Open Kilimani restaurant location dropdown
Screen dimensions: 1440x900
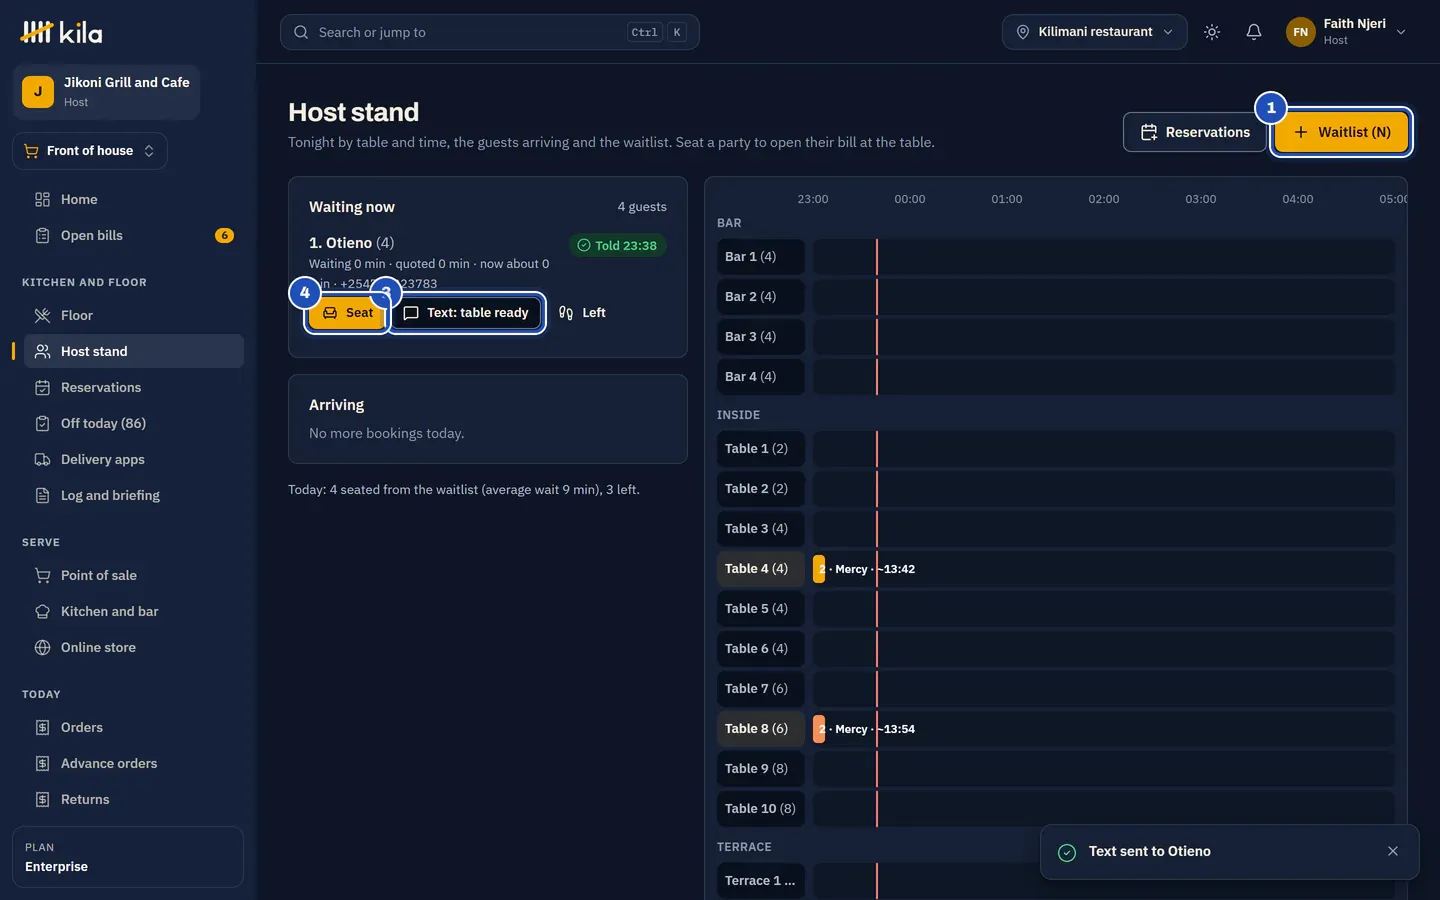[x=1094, y=32]
